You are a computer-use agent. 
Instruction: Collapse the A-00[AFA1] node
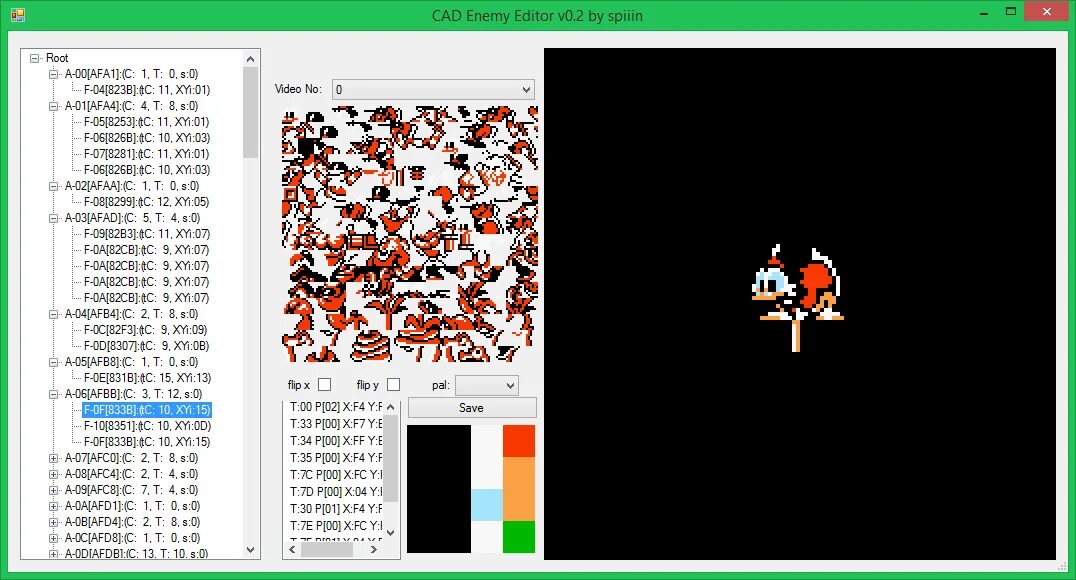tap(54, 74)
